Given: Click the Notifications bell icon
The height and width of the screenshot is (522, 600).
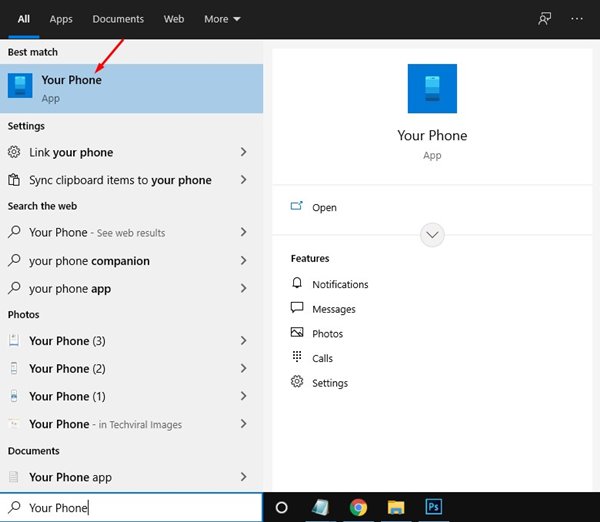Looking at the screenshot, I should (297, 283).
